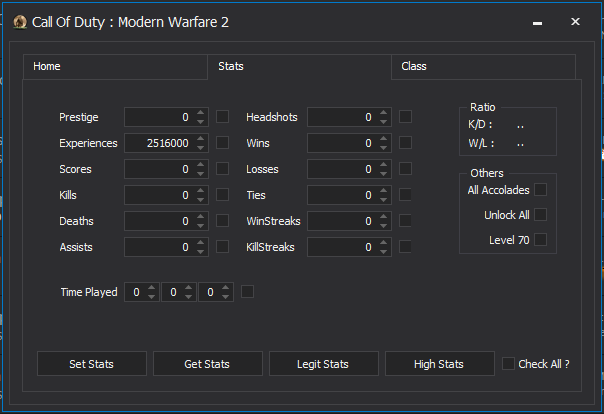Apply the High Stats preset
Image resolution: width=604 pixels, height=414 pixels.
tap(440, 364)
